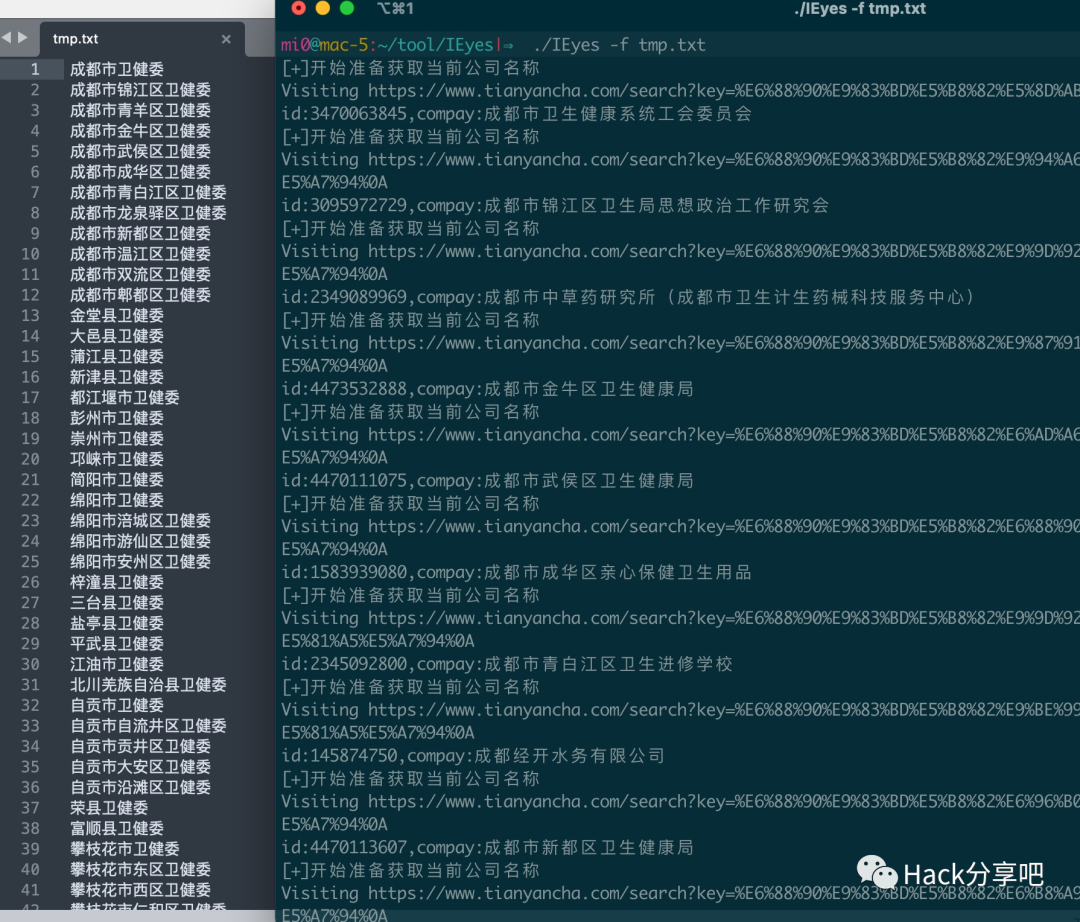Click line 14 大邑县卫健委

116,336
